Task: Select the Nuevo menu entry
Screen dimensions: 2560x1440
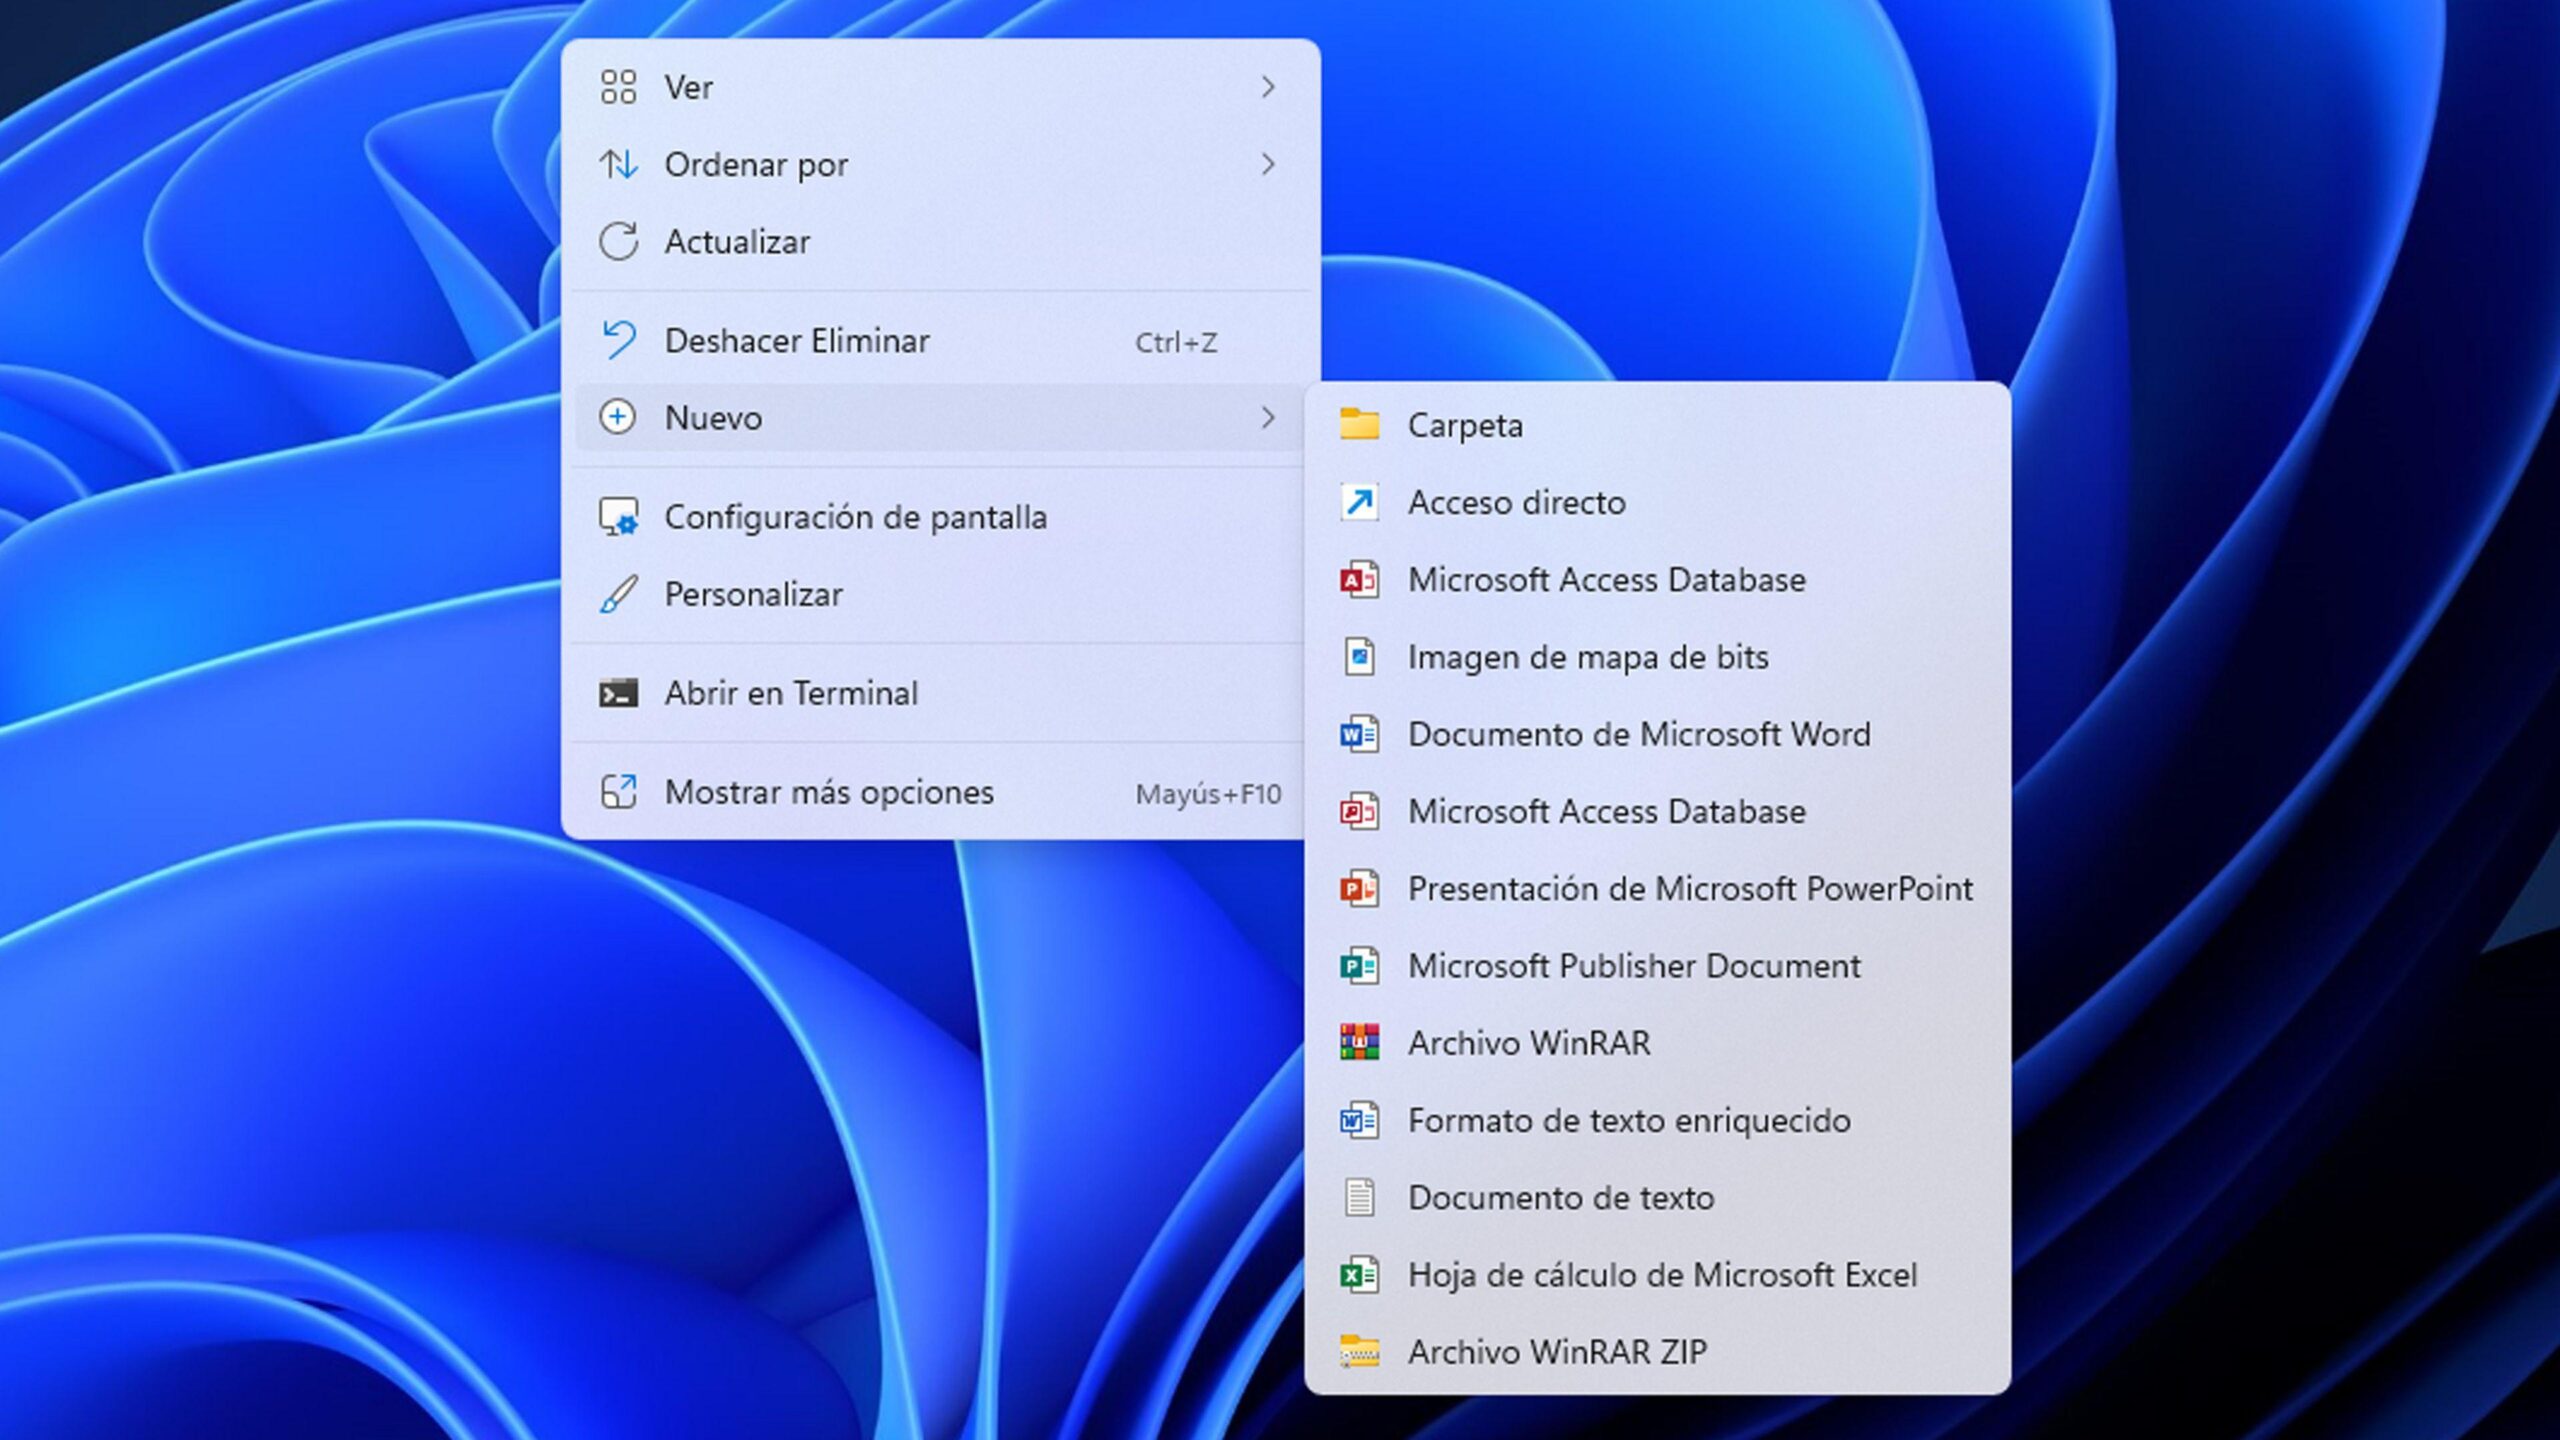Action: 940,417
